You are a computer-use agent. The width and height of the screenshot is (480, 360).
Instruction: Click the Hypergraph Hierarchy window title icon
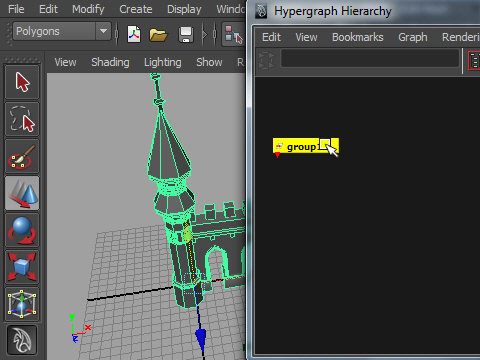click(261, 11)
